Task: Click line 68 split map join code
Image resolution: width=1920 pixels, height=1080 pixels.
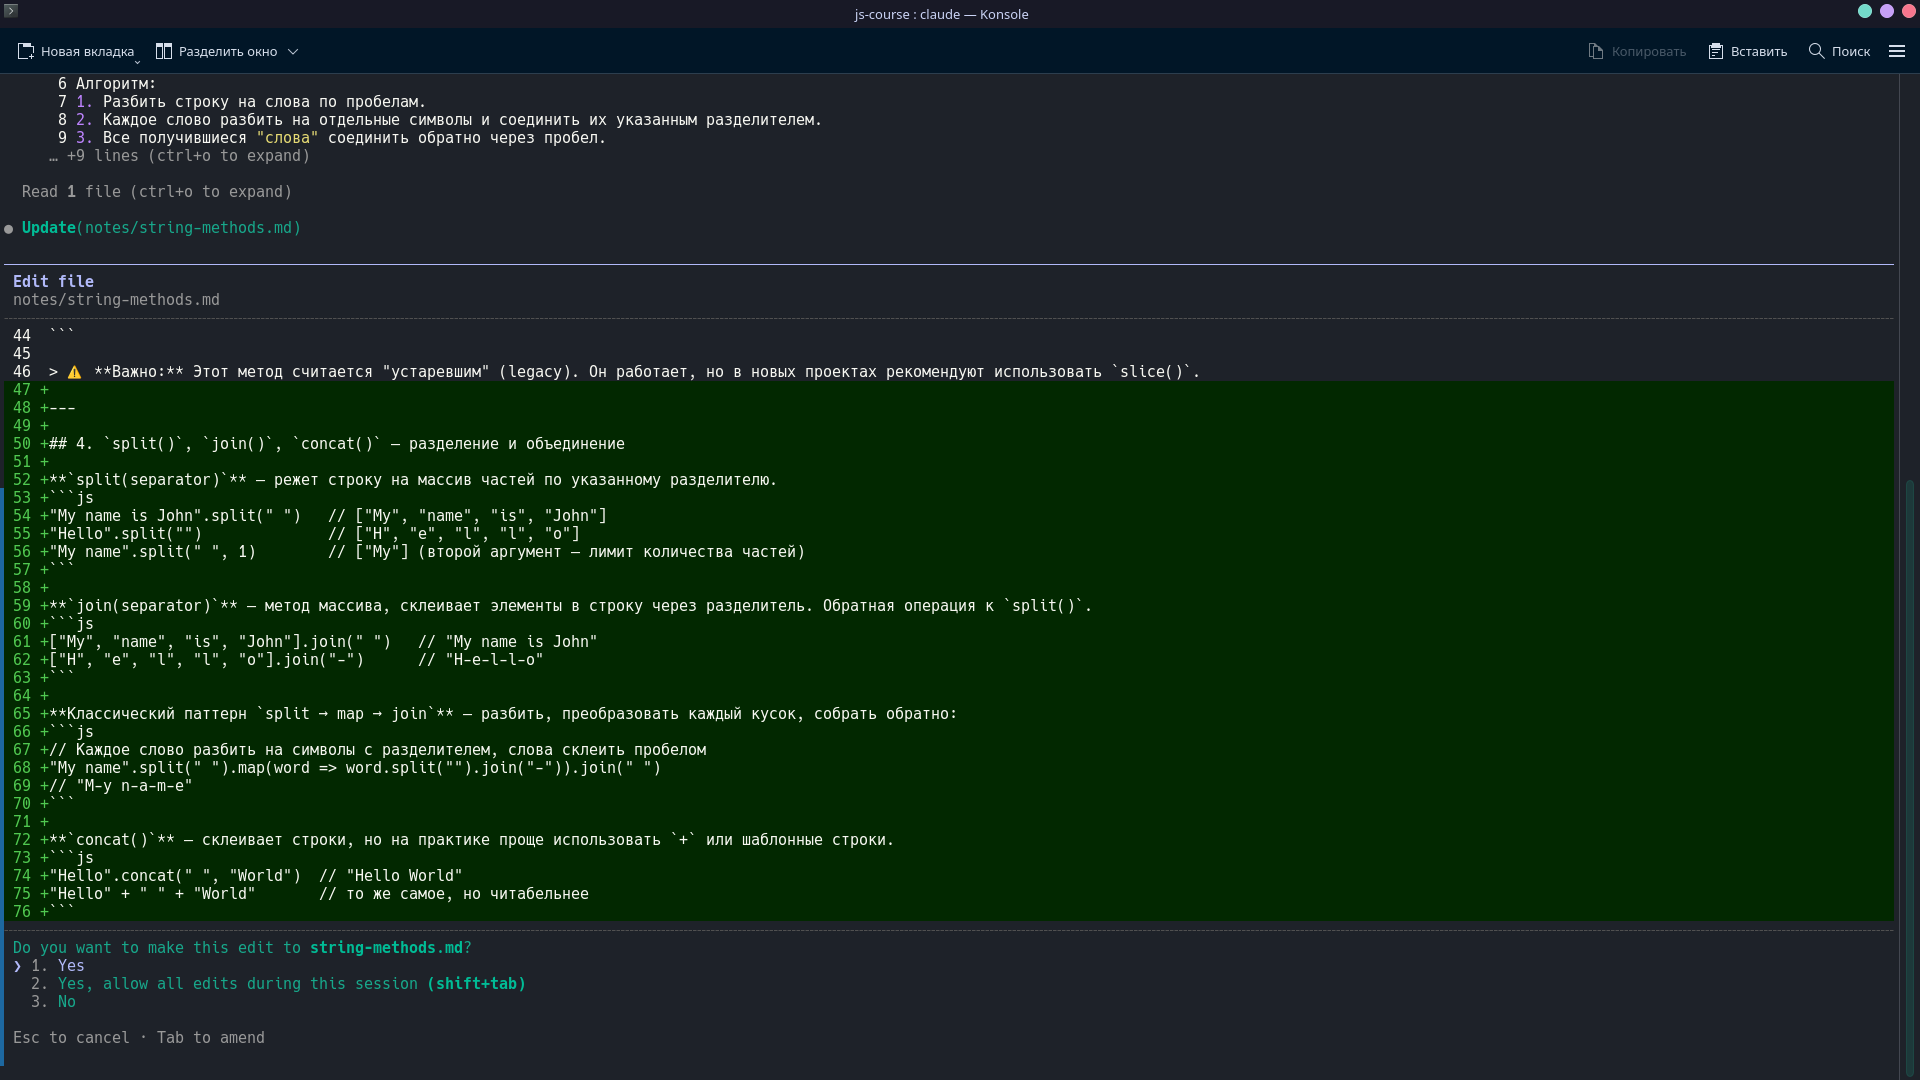Action: click(x=355, y=768)
